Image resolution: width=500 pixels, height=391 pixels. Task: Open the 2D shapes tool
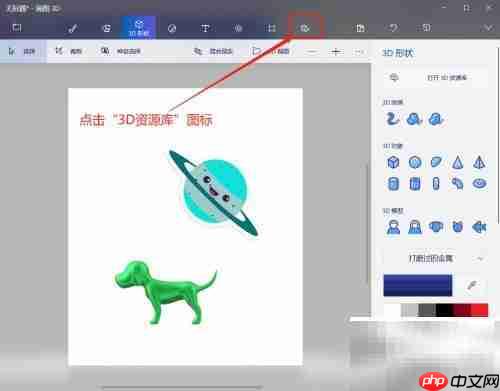pos(106,28)
